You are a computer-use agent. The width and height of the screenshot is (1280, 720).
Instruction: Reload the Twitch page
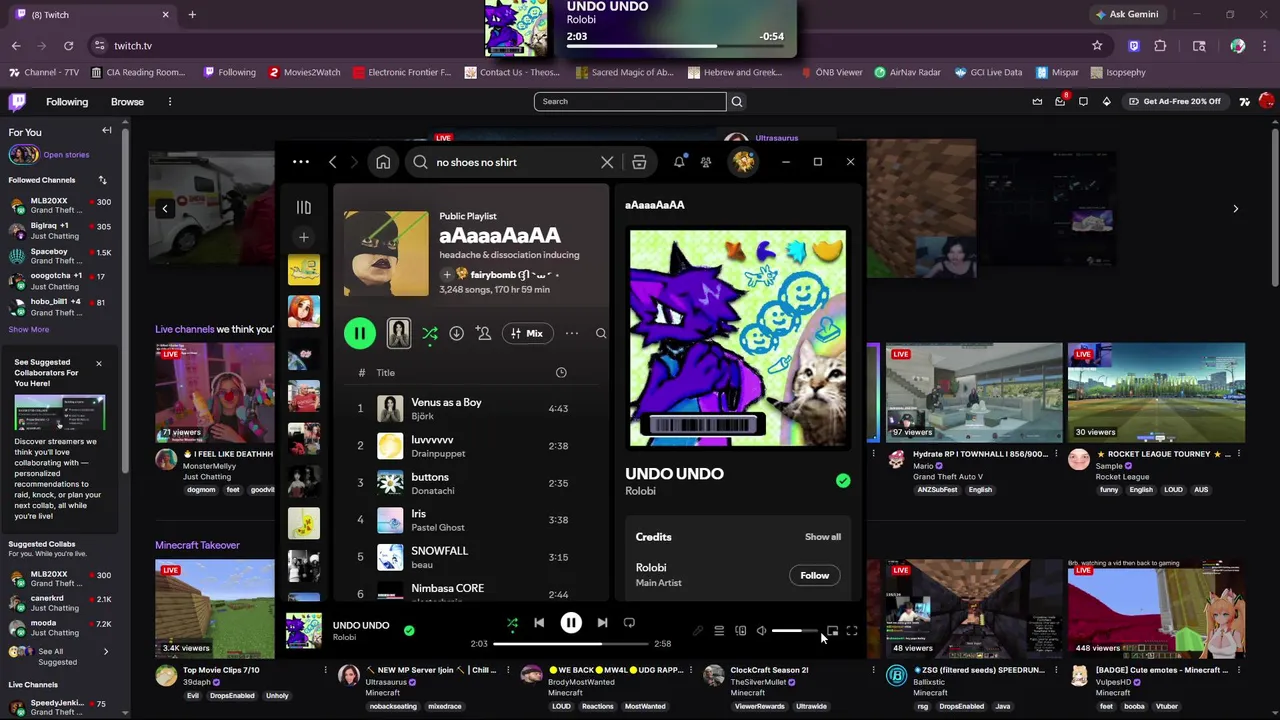68,46
